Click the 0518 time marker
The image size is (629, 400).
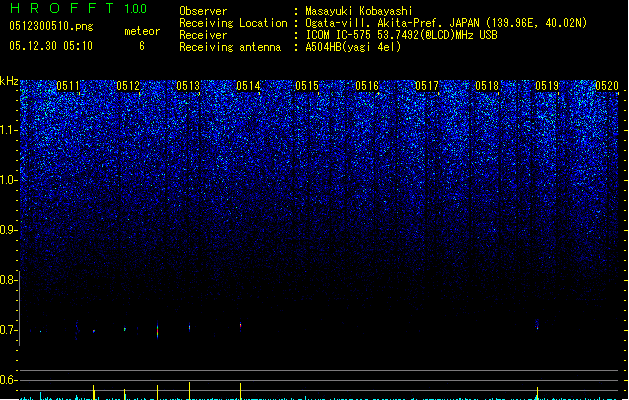(487, 87)
